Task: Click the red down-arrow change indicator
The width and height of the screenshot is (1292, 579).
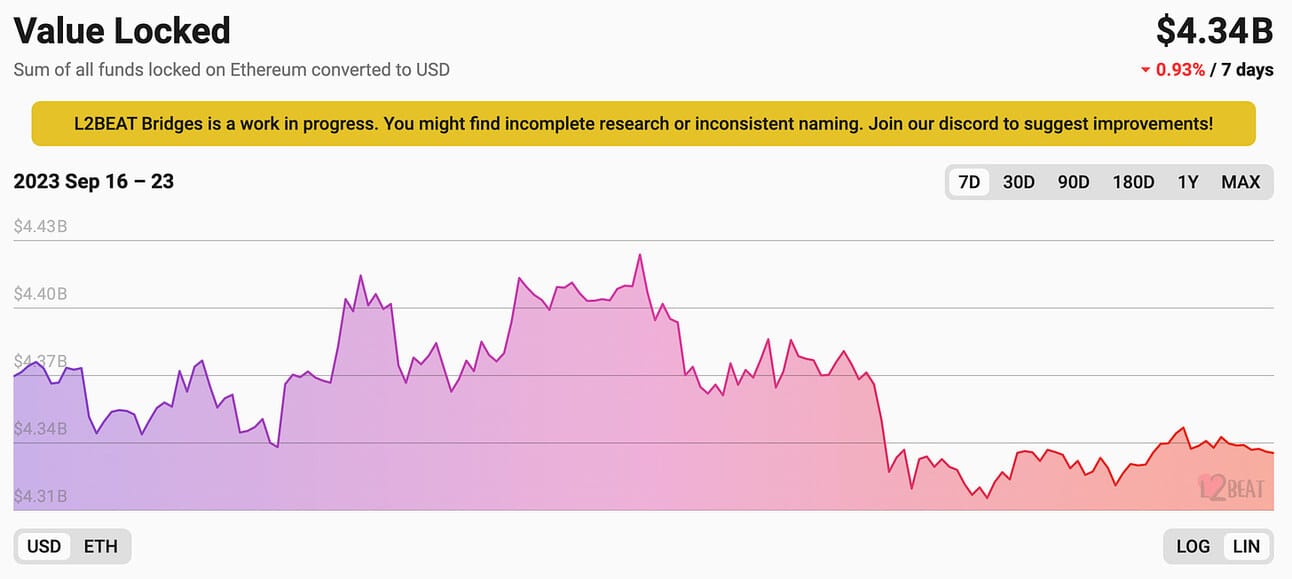Action: pos(1145,71)
